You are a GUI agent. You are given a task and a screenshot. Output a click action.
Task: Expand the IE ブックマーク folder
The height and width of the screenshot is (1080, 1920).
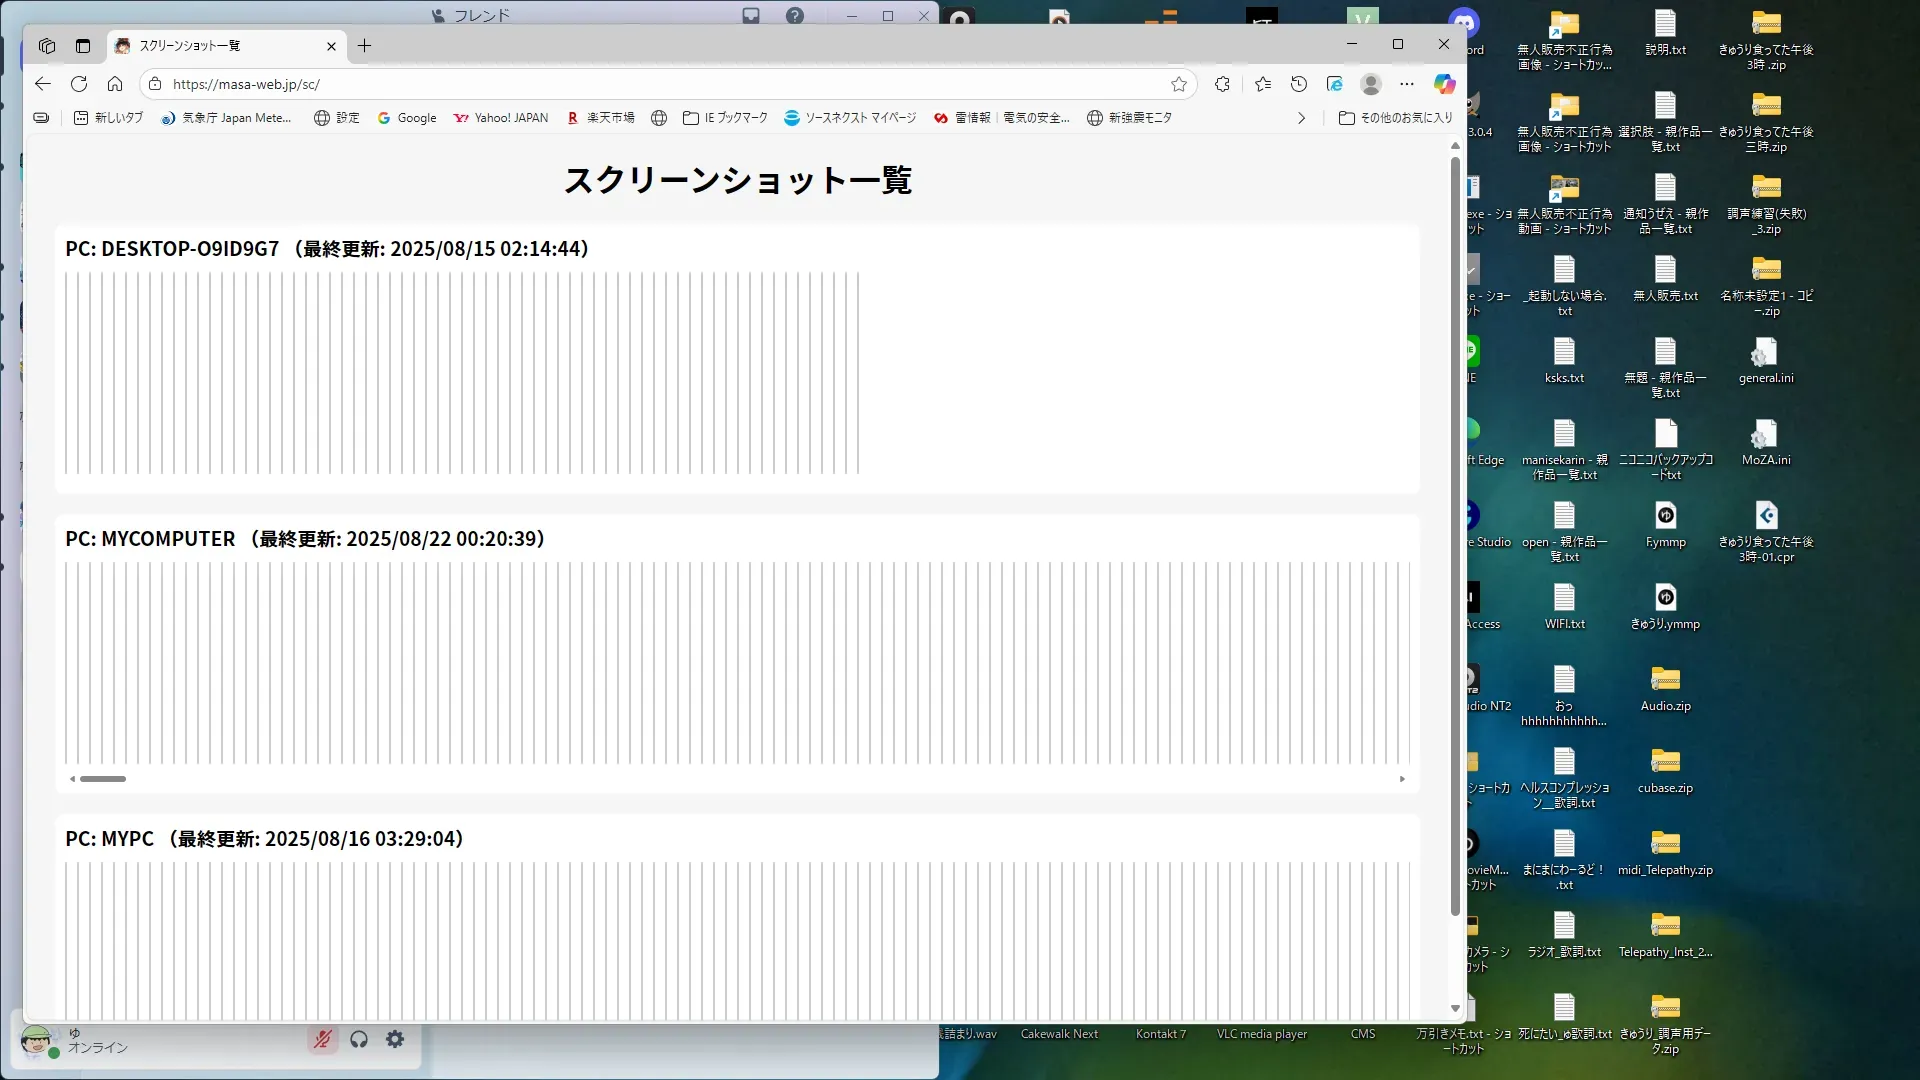coord(725,118)
